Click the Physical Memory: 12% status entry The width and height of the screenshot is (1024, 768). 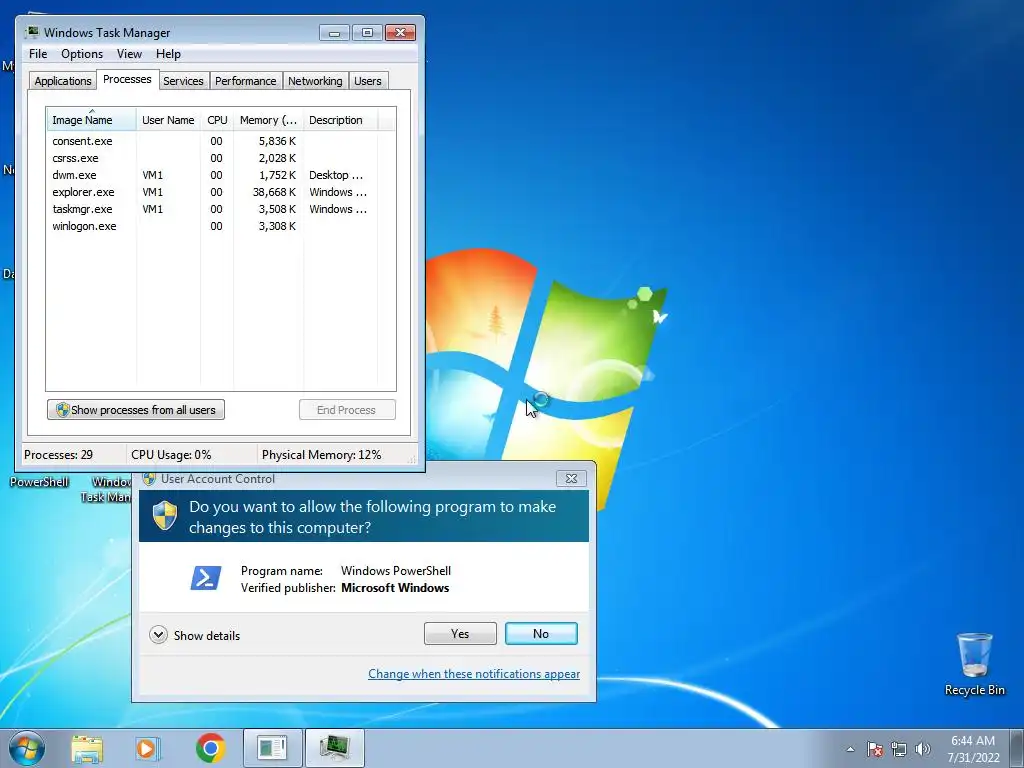[x=321, y=455]
